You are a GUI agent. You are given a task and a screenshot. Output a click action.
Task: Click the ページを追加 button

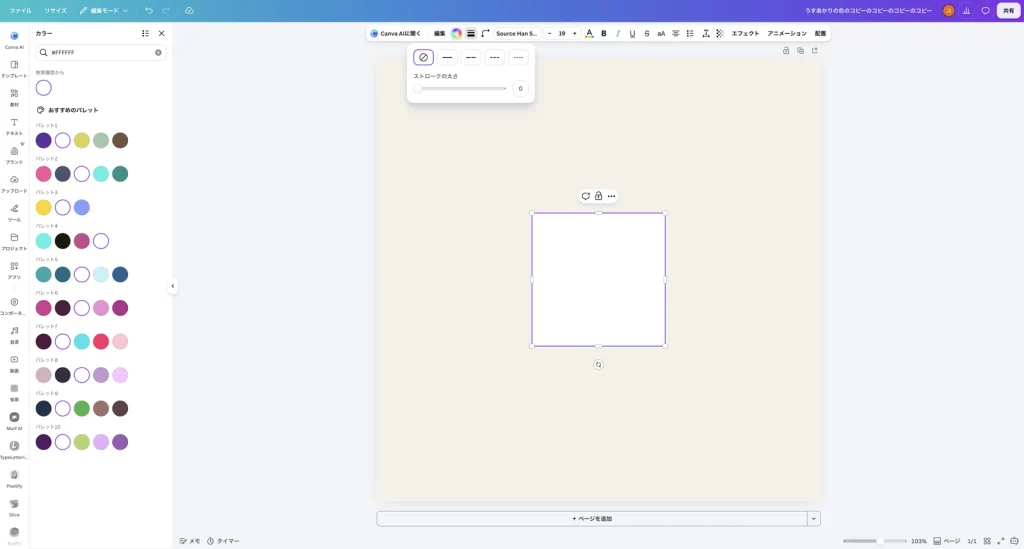coord(592,519)
